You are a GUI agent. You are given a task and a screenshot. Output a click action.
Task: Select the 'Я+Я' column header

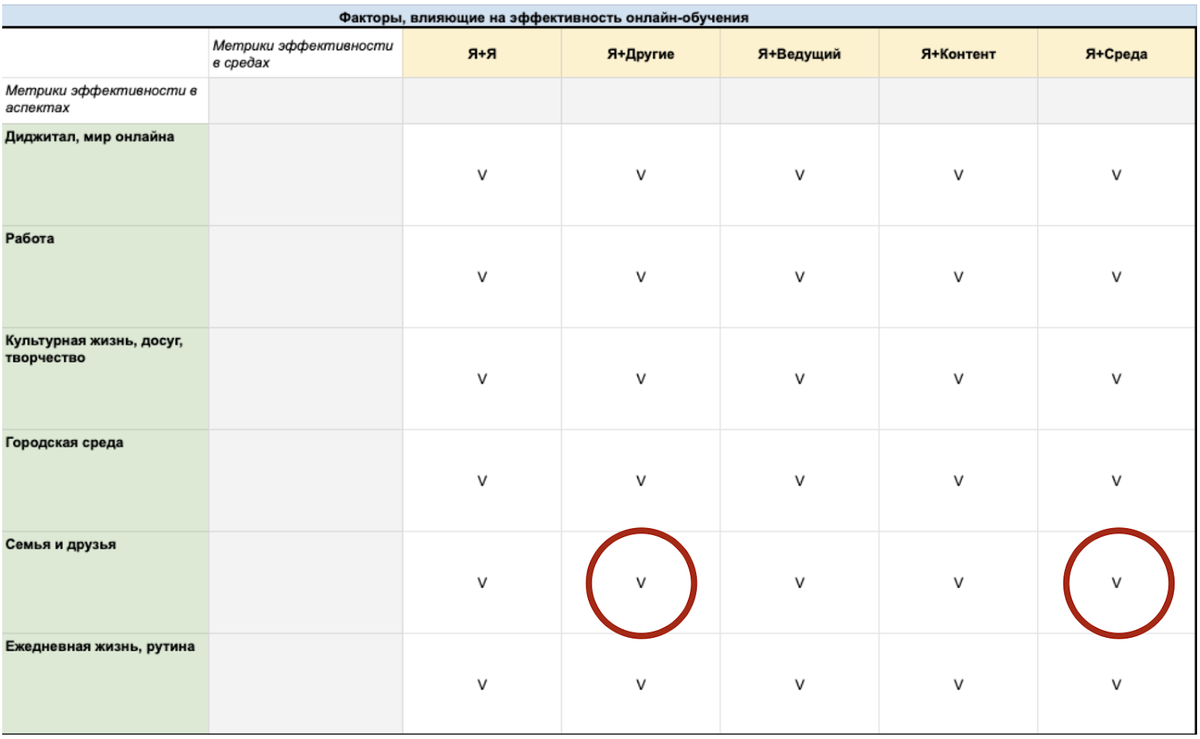point(482,54)
